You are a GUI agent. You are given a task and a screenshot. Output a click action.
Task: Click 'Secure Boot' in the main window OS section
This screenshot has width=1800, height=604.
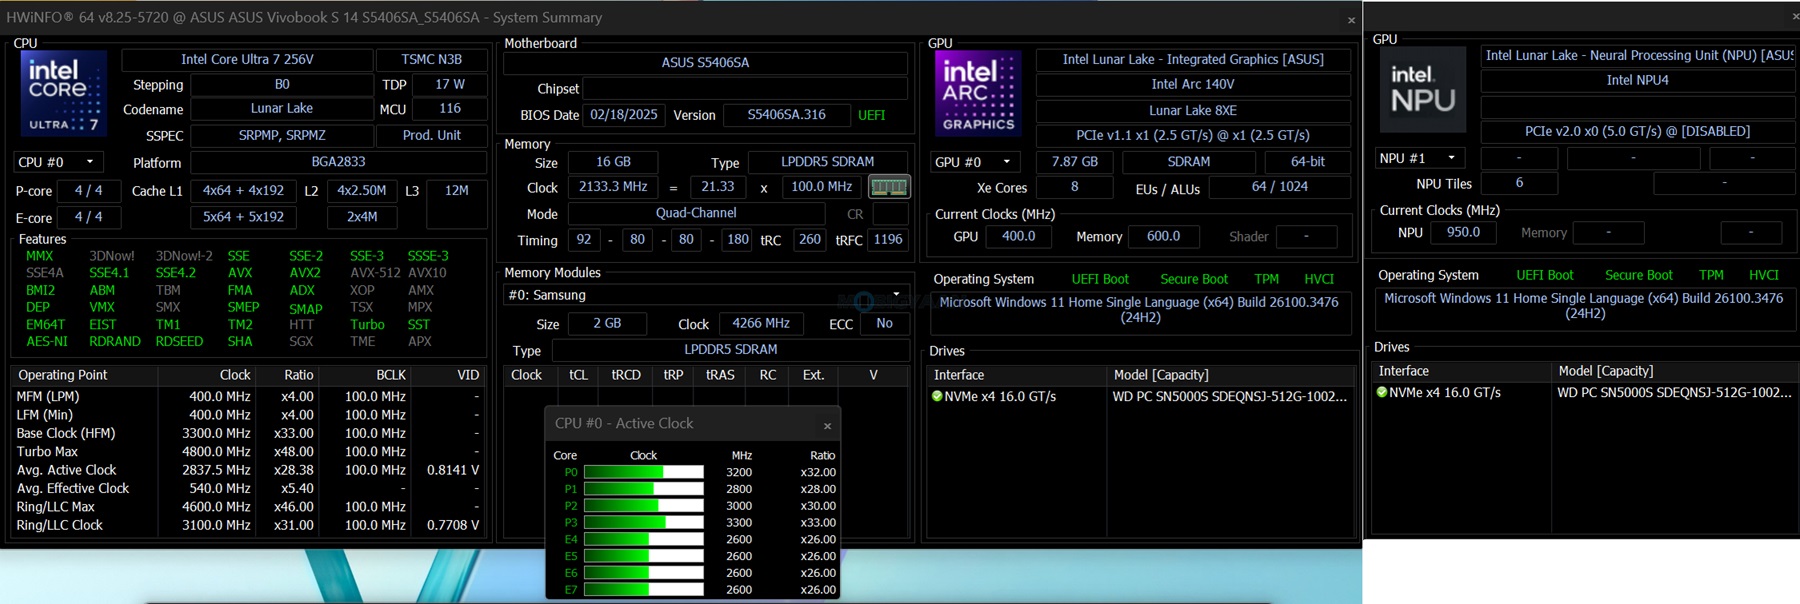click(1194, 279)
